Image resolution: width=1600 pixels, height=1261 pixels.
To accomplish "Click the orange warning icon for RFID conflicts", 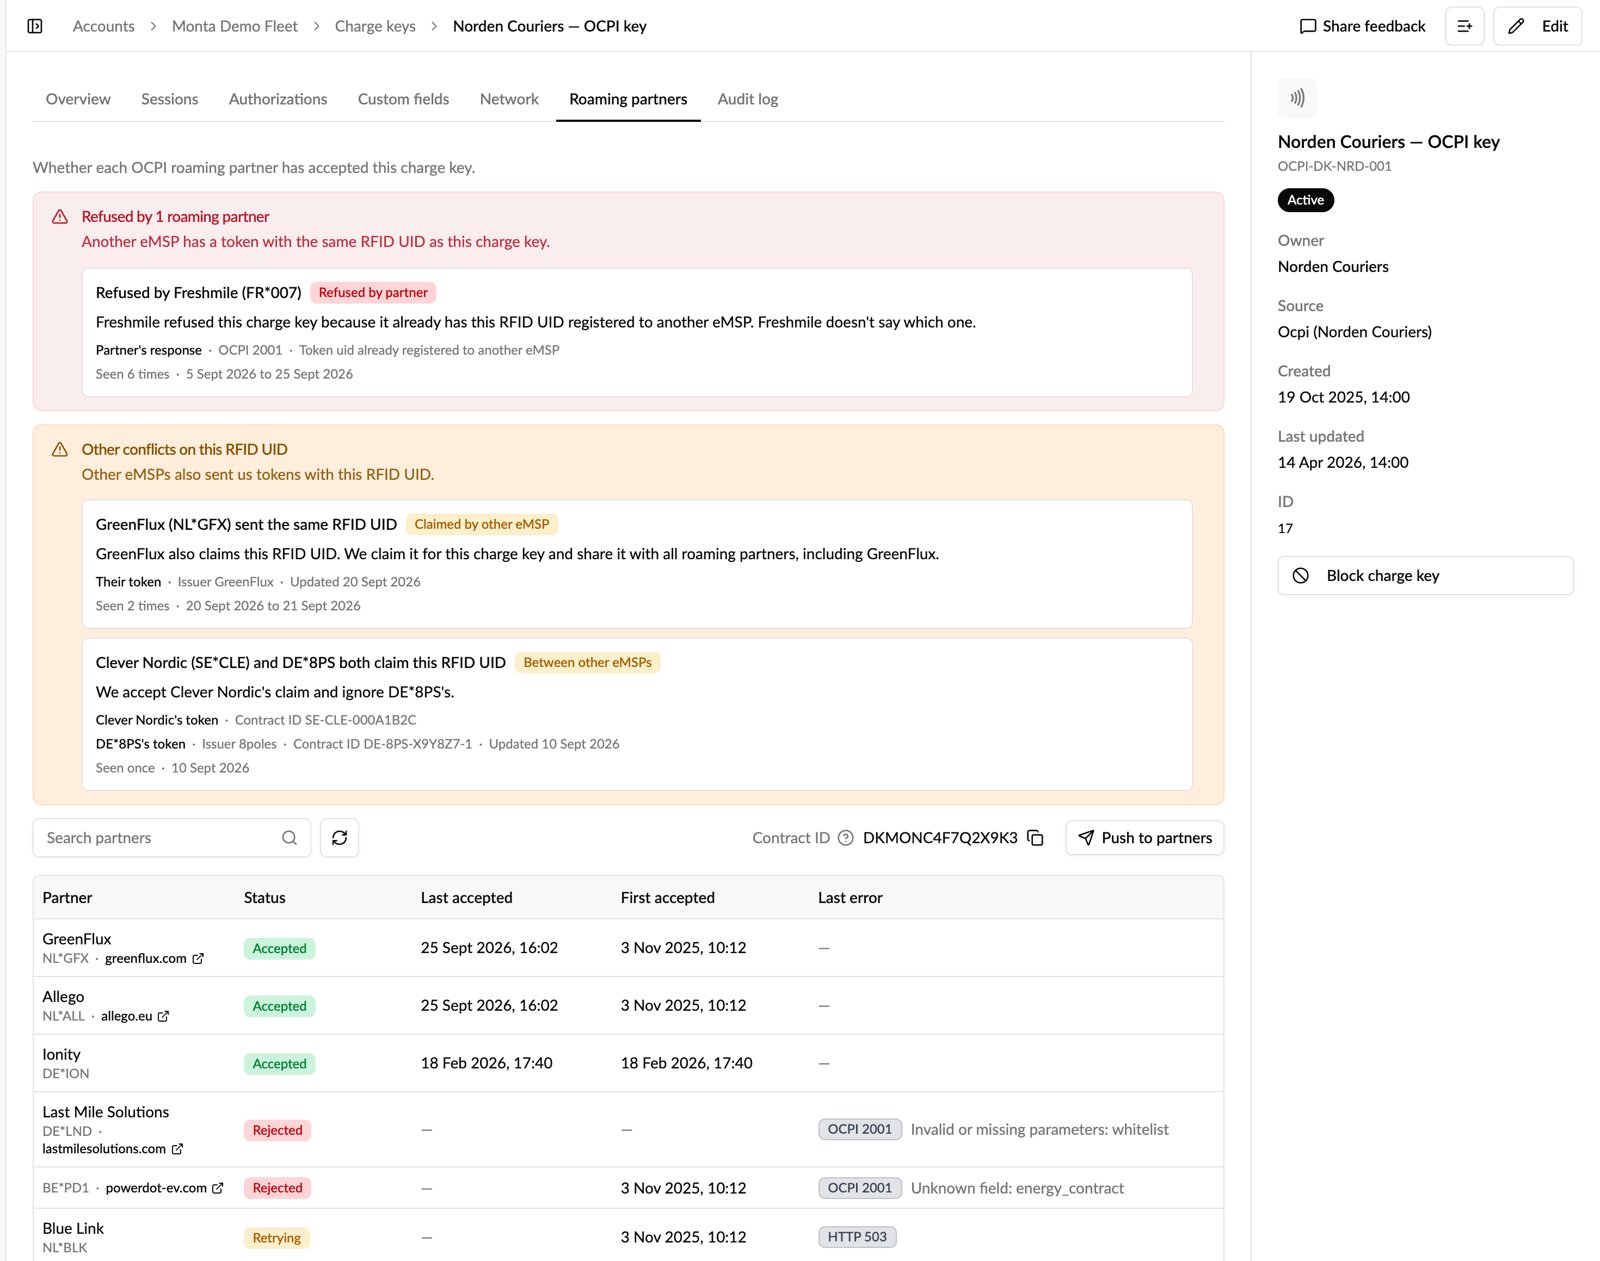I will click(x=60, y=450).
